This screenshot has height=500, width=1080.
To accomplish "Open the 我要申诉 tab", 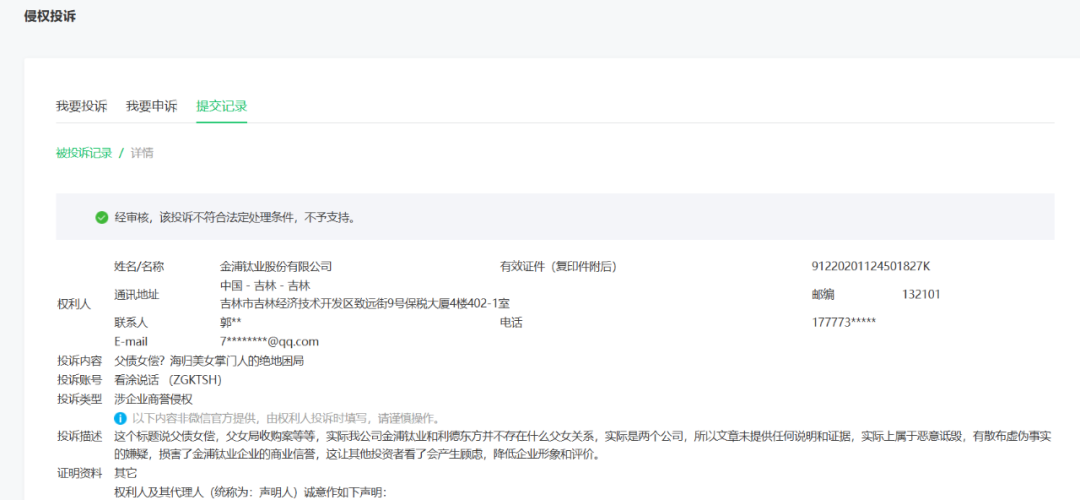I will (x=152, y=106).
